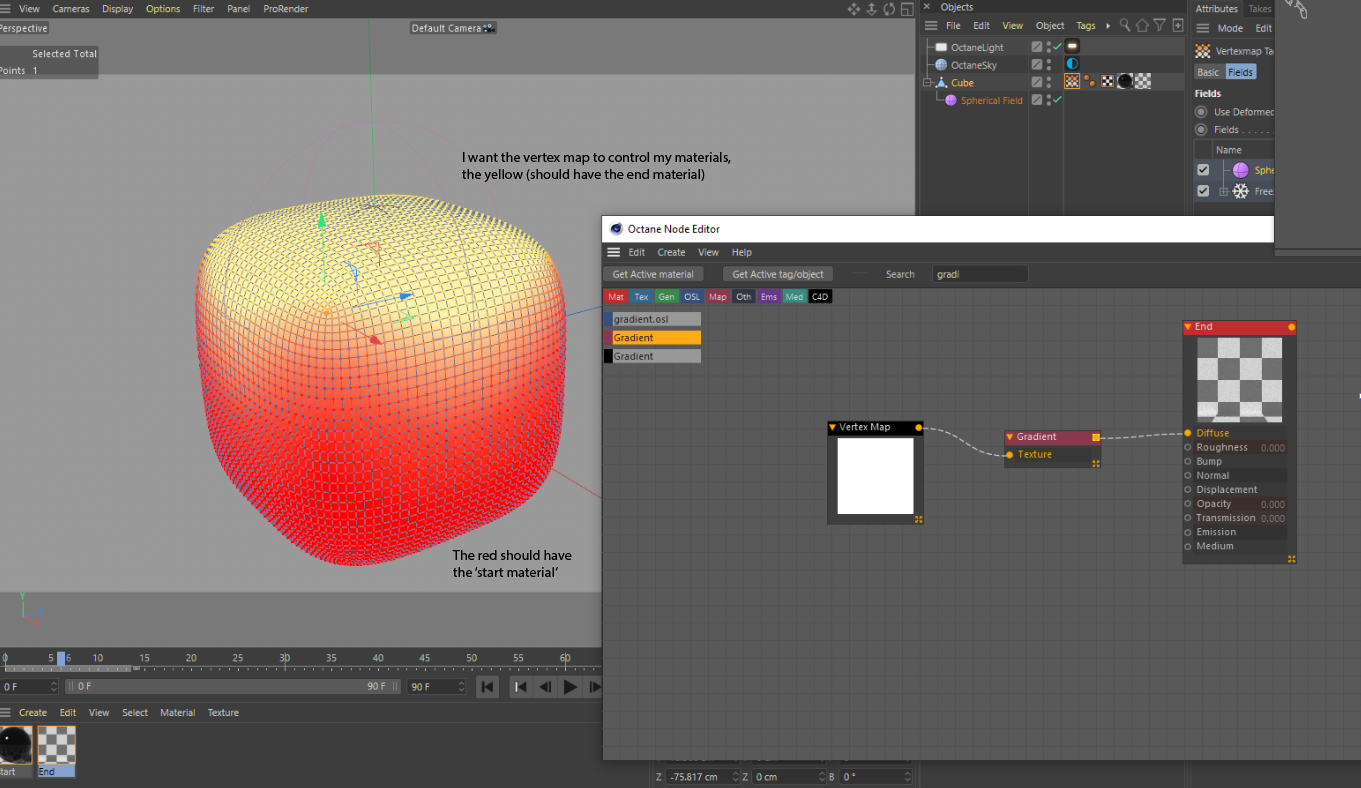Image resolution: width=1361 pixels, height=788 pixels.
Task: Click the viewport rotate camera icon
Action: coord(888,9)
